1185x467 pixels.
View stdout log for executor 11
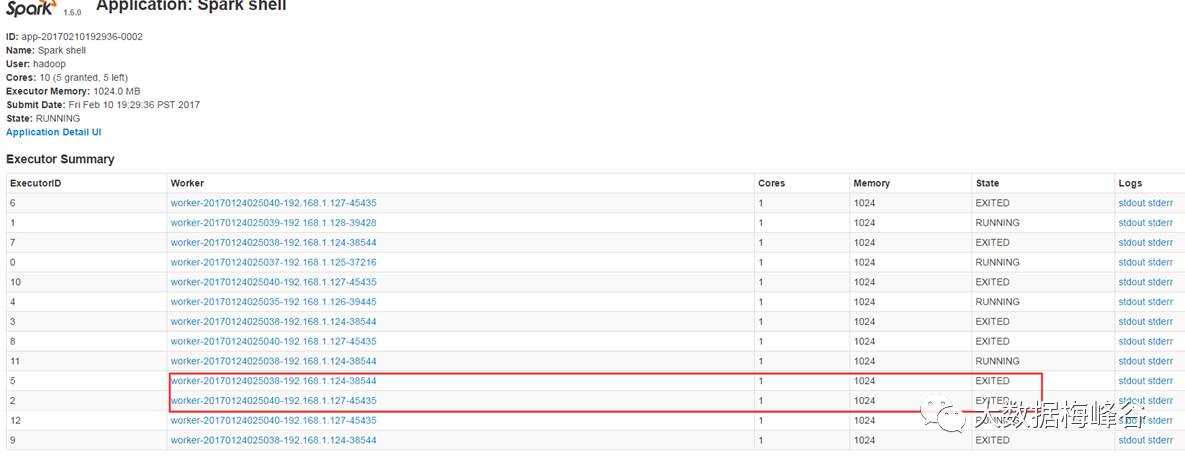(x=1131, y=361)
